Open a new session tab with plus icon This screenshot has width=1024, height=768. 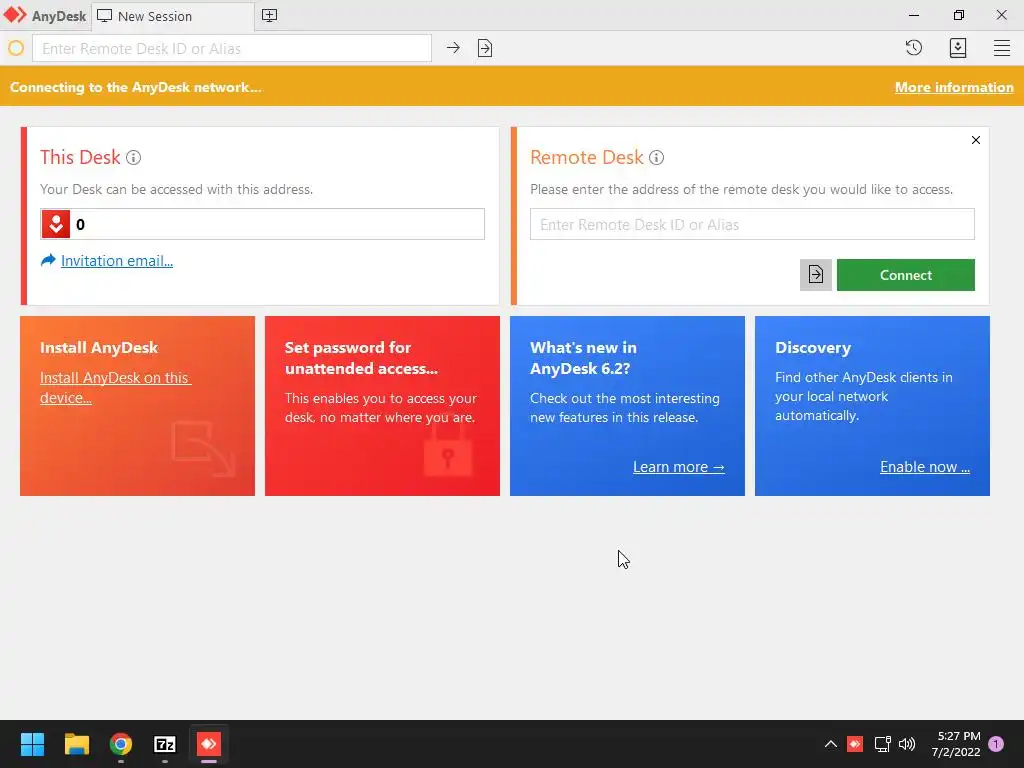(269, 16)
